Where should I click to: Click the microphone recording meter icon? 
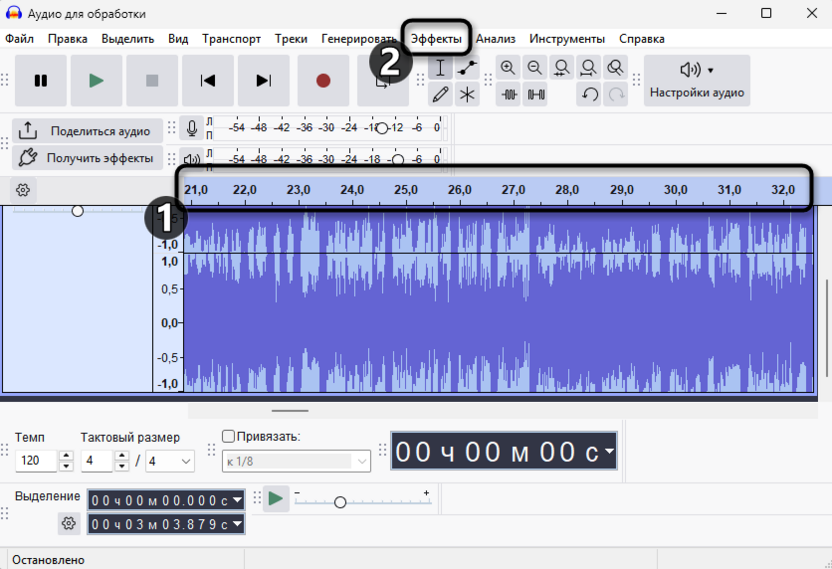click(x=191, y=128)
